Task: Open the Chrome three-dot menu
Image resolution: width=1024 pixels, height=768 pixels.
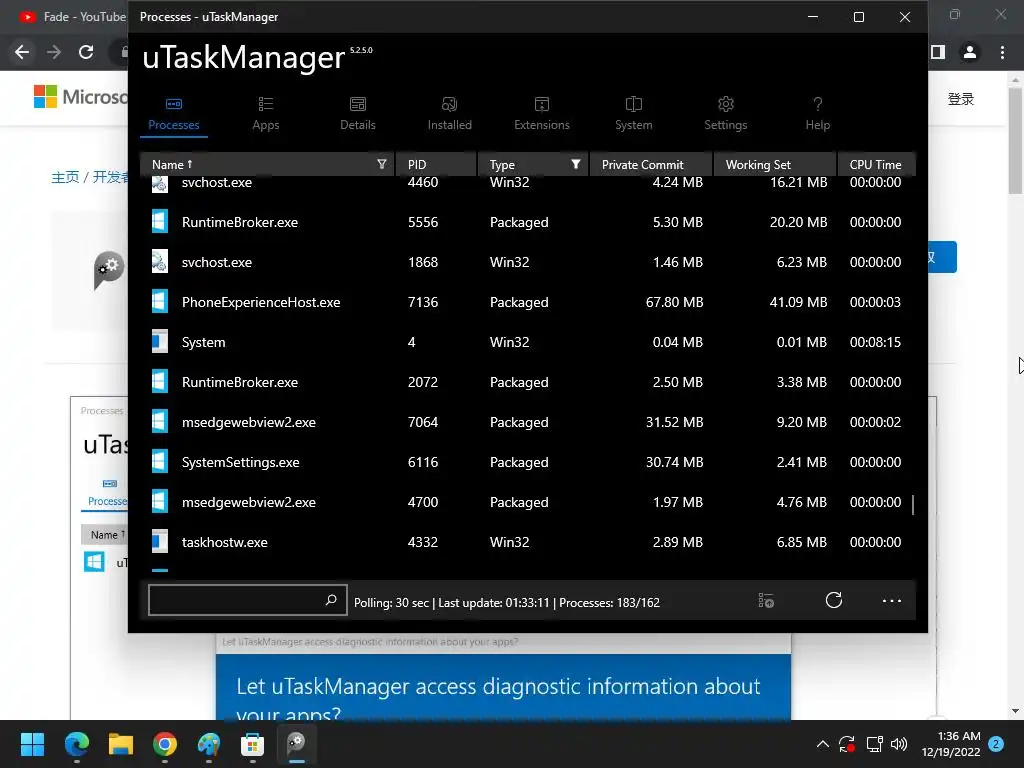Action: coord(1002,52)
